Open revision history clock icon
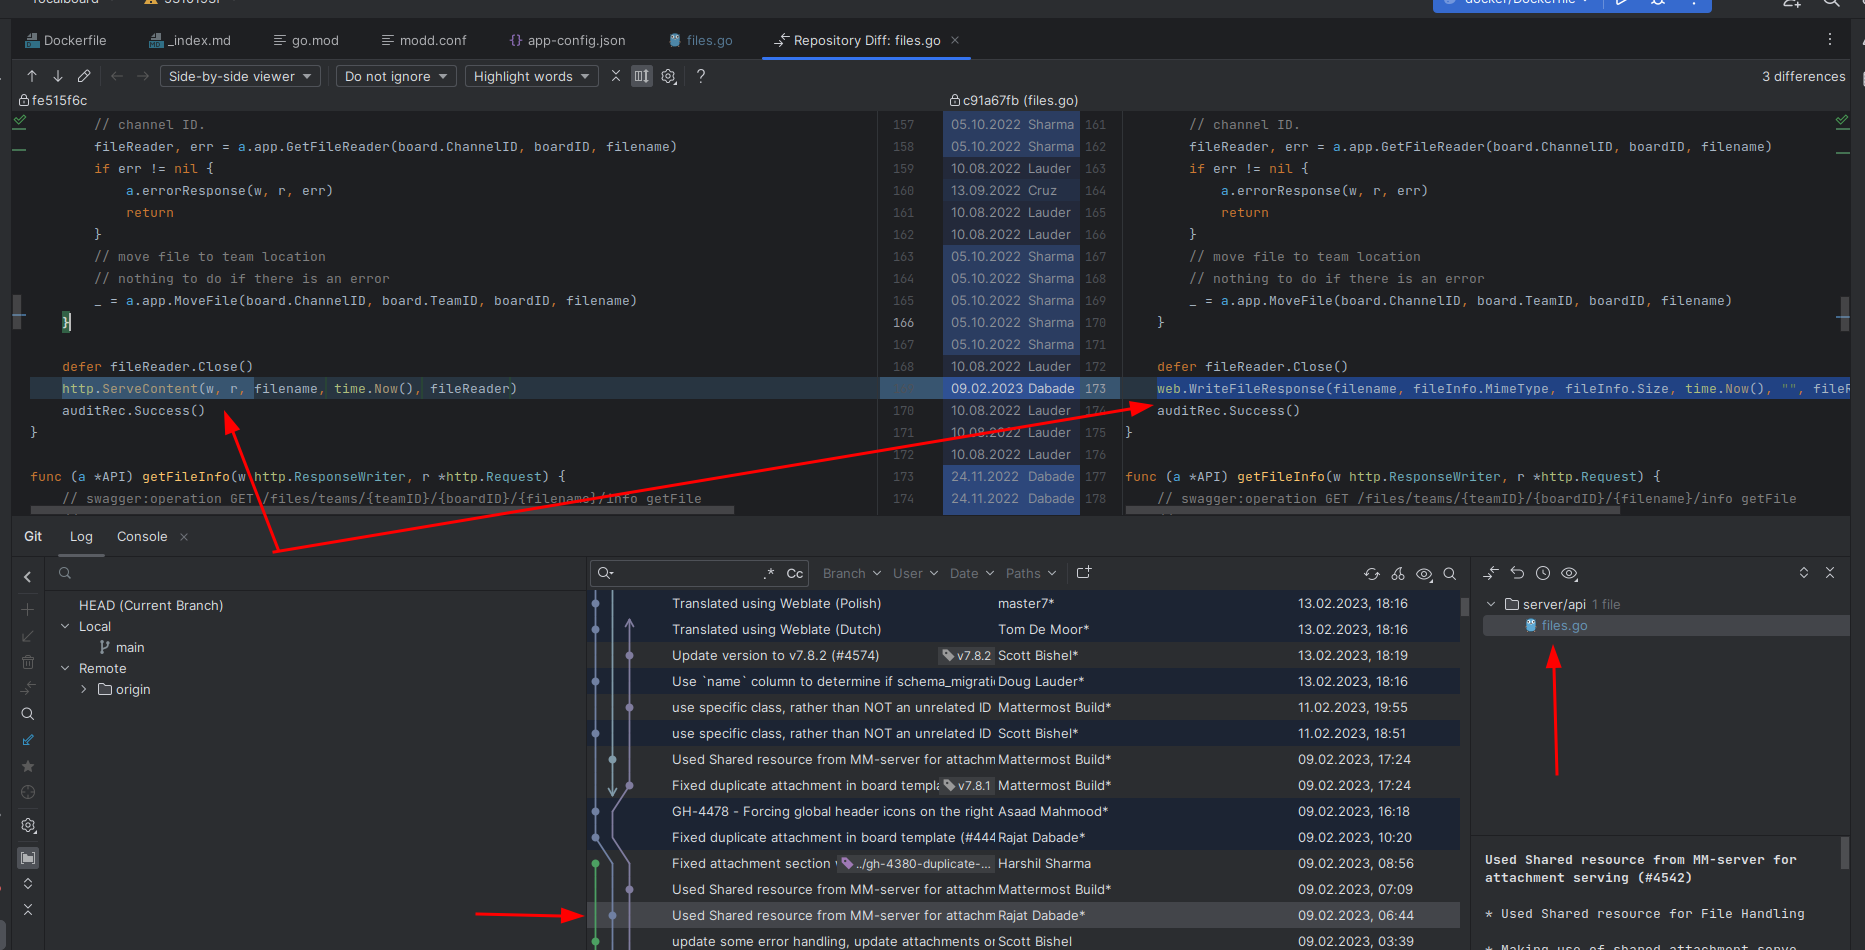 [x=1542, y=573]
